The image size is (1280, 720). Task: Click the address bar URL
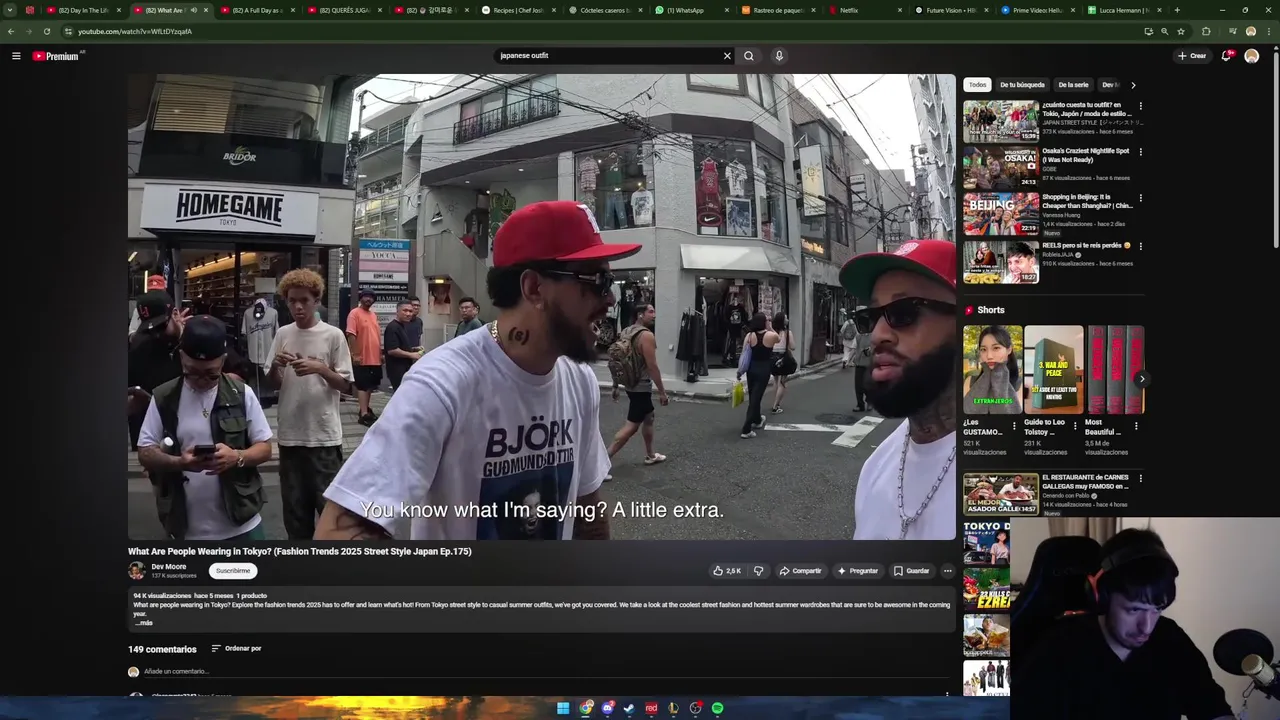[135, 31]
